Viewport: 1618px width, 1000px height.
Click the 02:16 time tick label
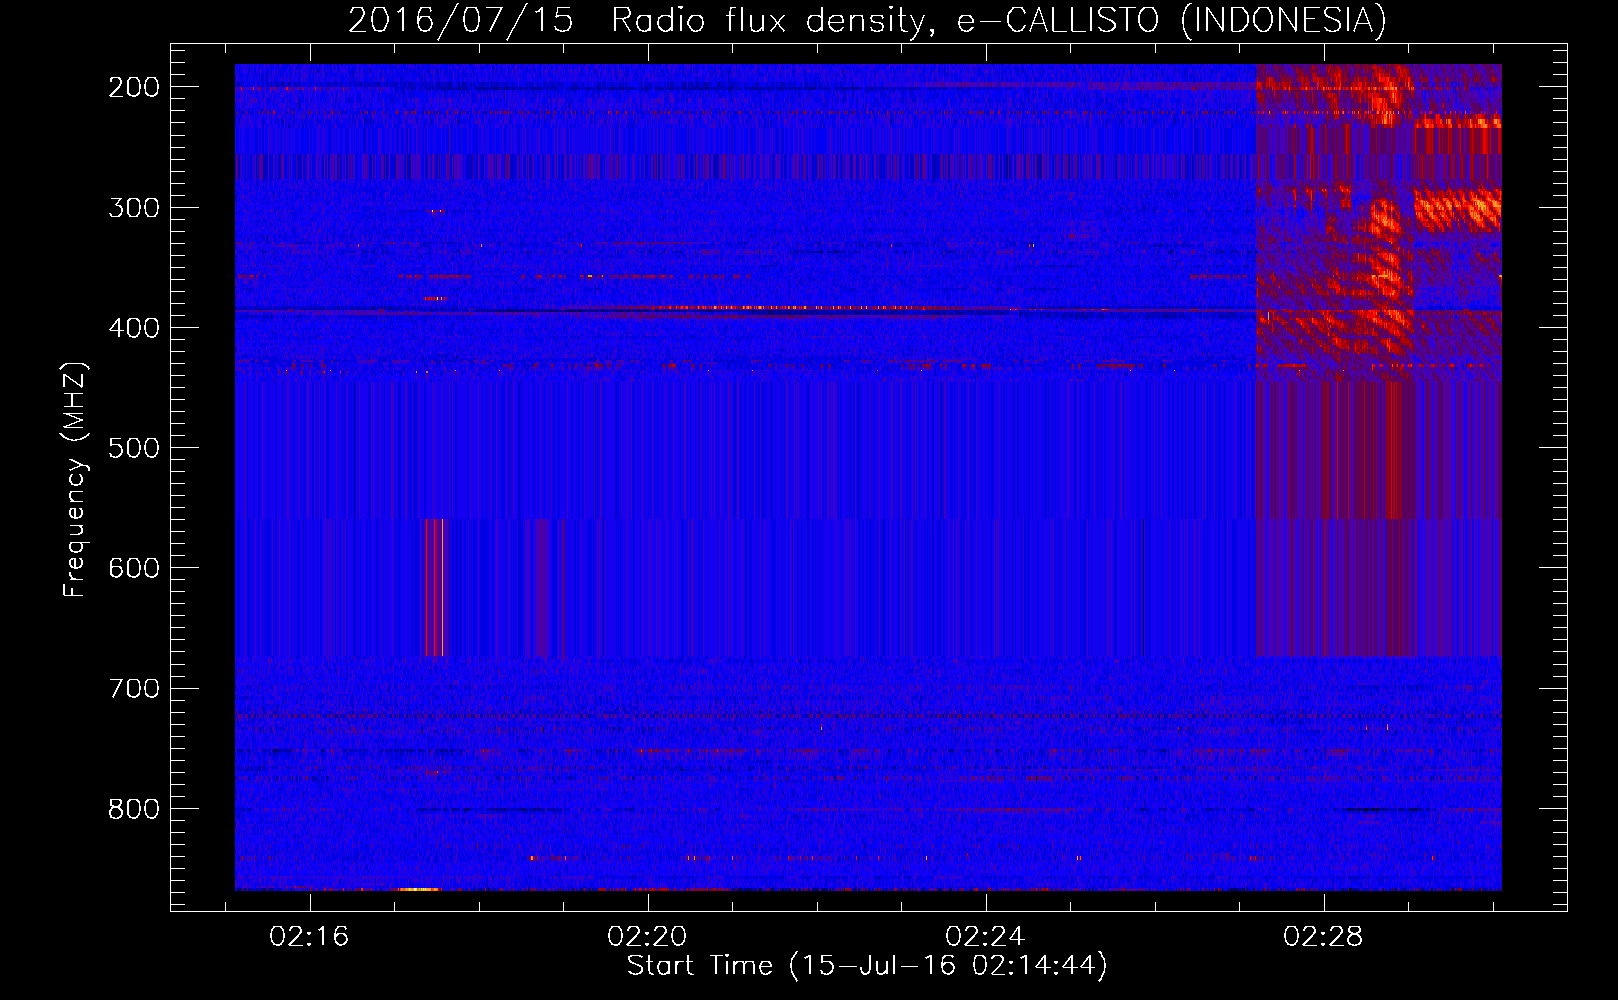coord(309,937)
